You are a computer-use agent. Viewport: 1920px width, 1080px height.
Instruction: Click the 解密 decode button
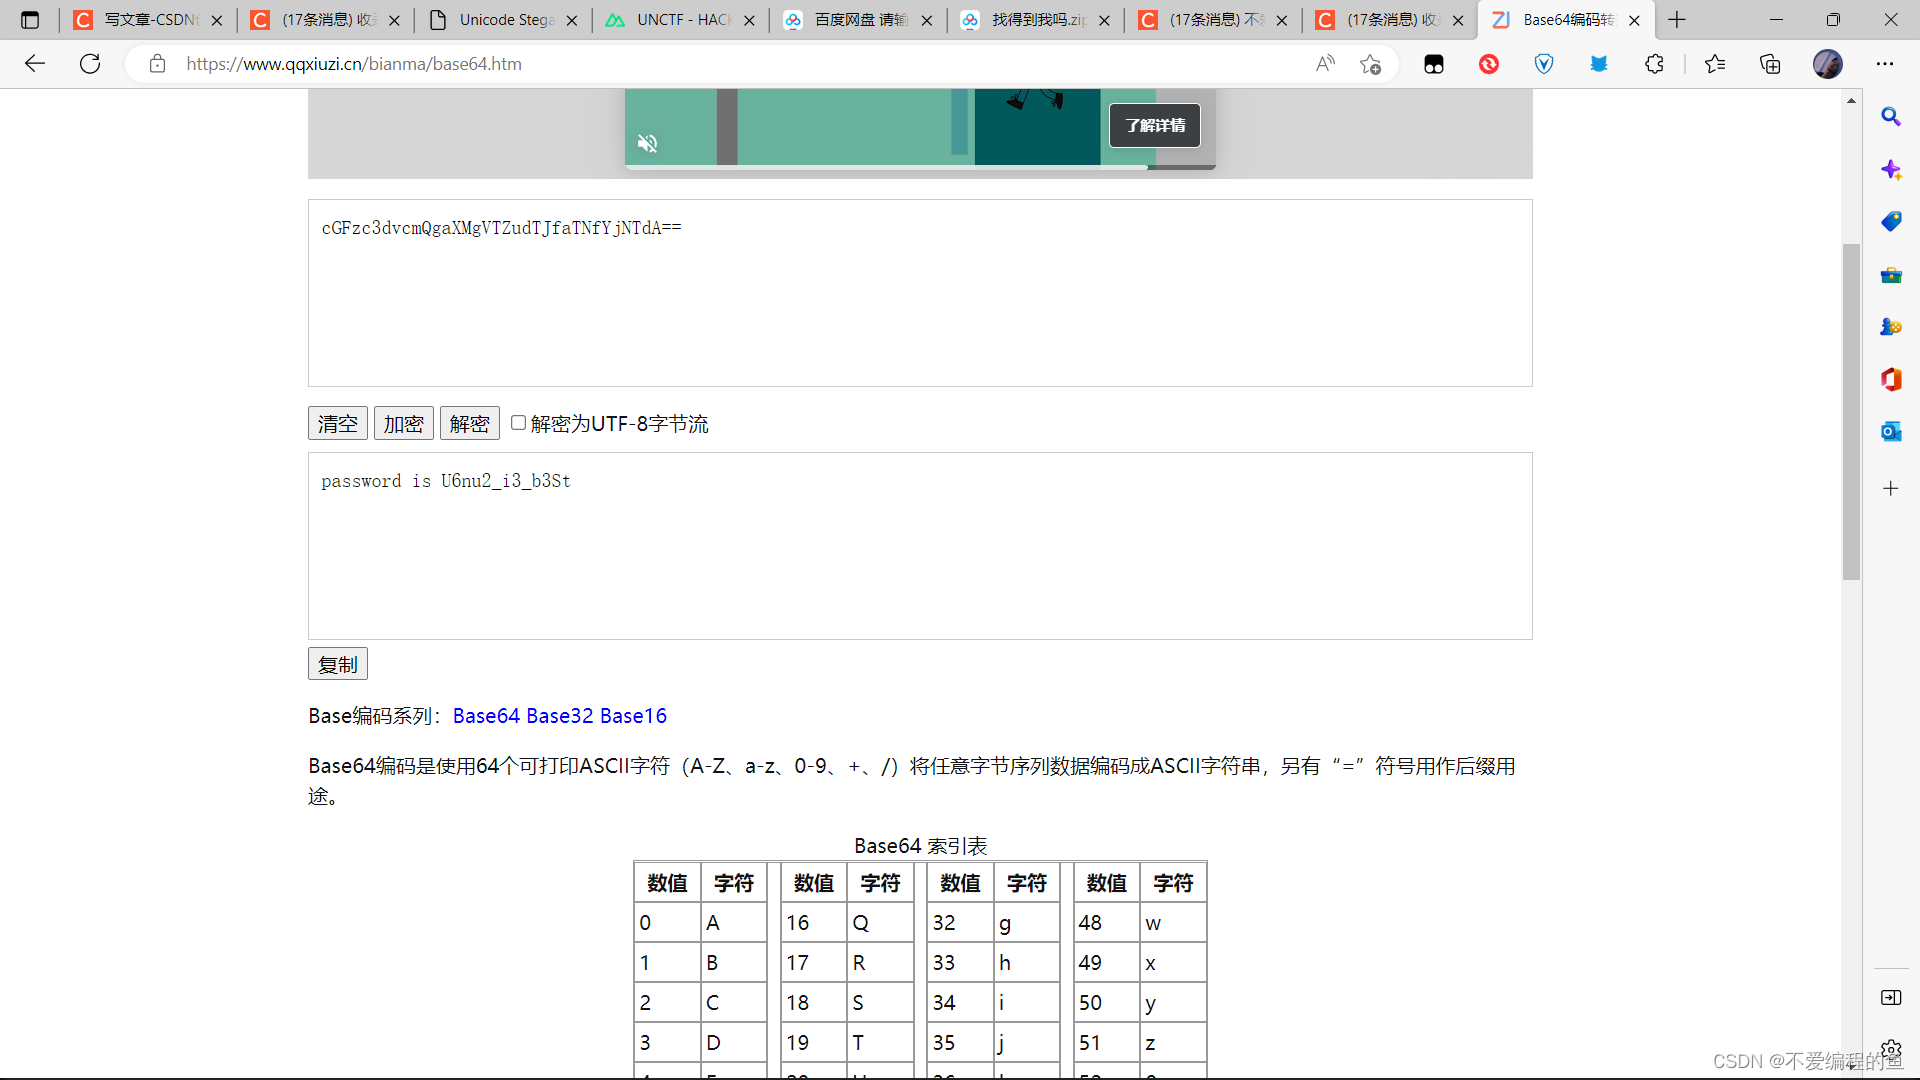tap(469, 422)
